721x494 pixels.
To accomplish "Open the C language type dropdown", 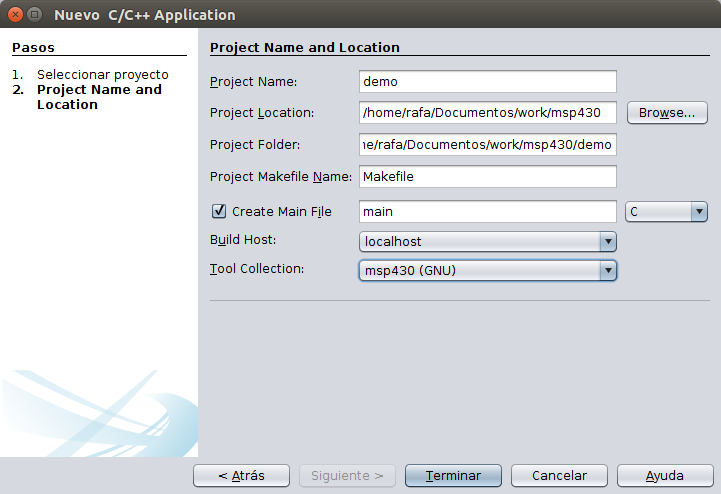I will pyautogui.click(x=666, y=211).
